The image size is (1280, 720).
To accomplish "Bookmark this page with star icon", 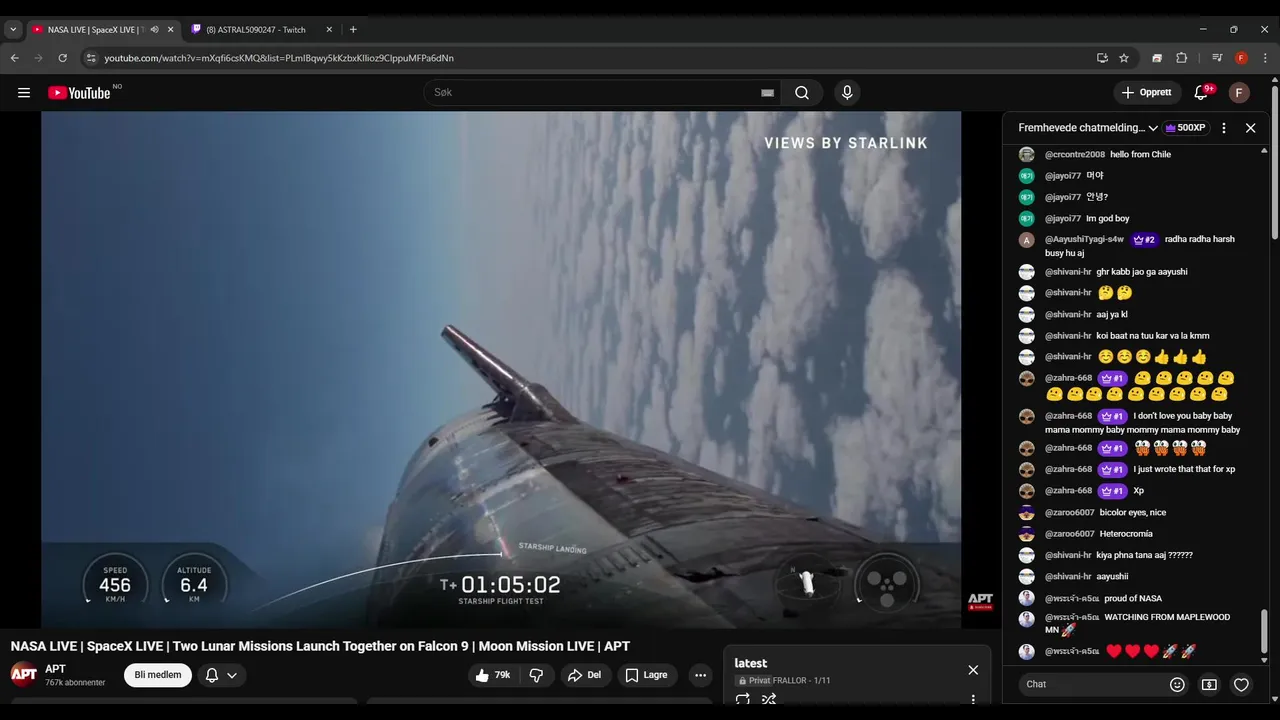I will pyautogui.click(x=1124, y=58).
